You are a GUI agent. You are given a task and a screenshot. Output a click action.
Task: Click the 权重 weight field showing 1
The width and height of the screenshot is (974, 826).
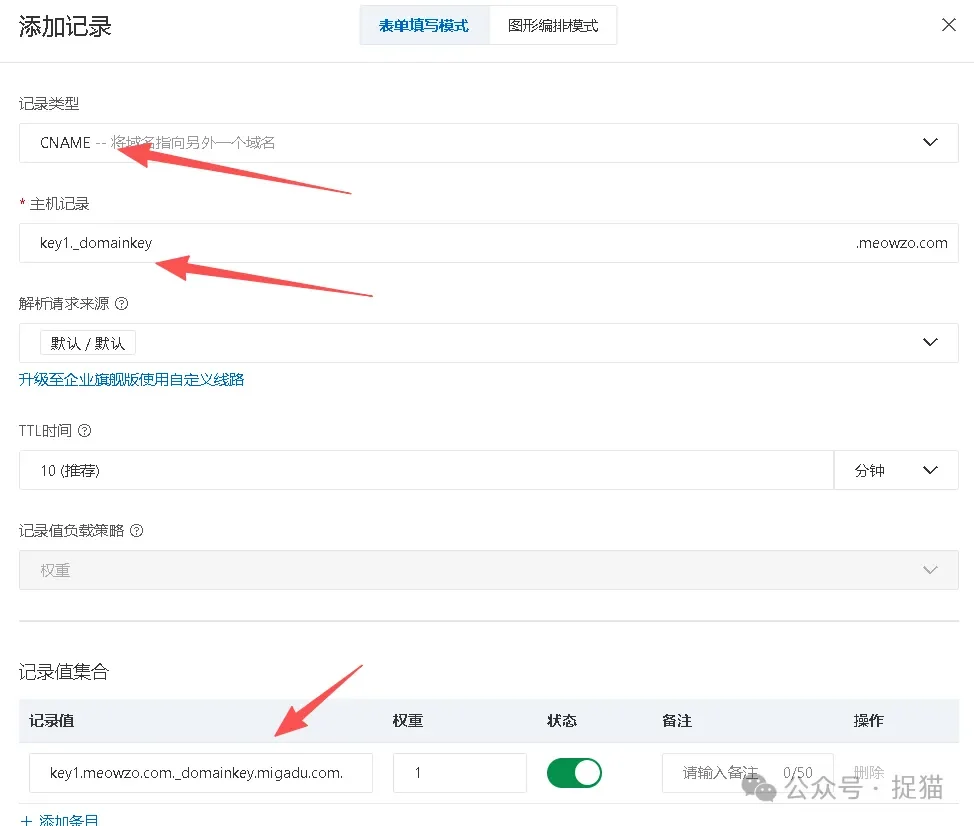point(459,772)
